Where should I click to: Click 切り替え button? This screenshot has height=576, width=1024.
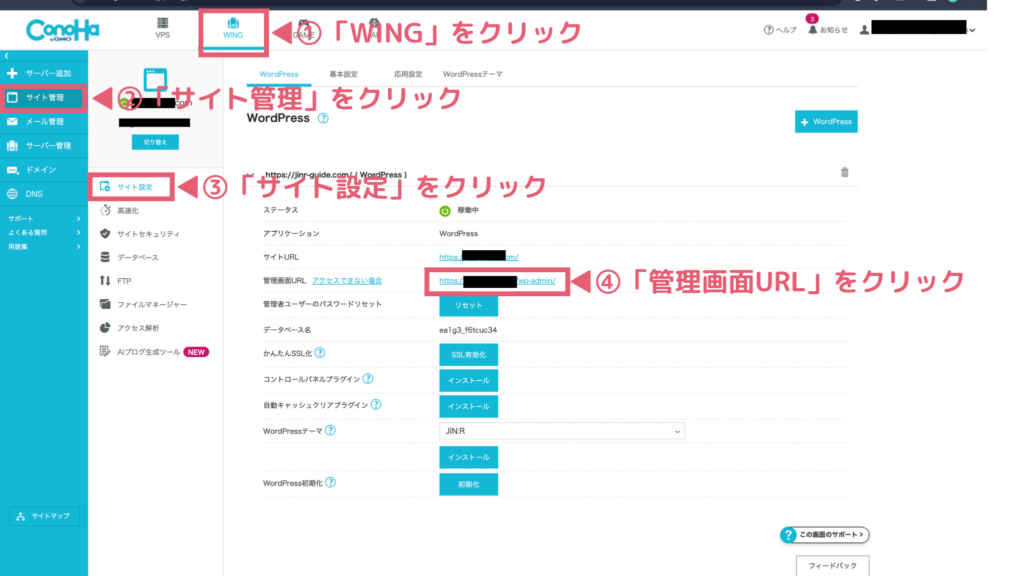tap(155, 142)
